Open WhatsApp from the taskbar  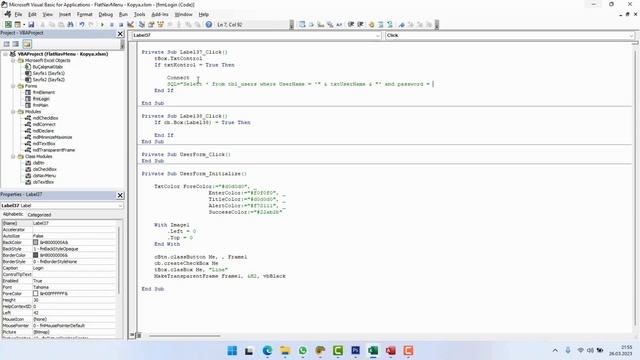302,350
